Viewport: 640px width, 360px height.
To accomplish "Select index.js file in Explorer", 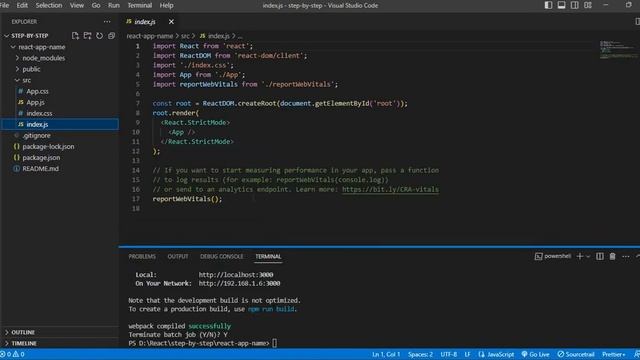I will pyautogui.click(x=60, y=124).
